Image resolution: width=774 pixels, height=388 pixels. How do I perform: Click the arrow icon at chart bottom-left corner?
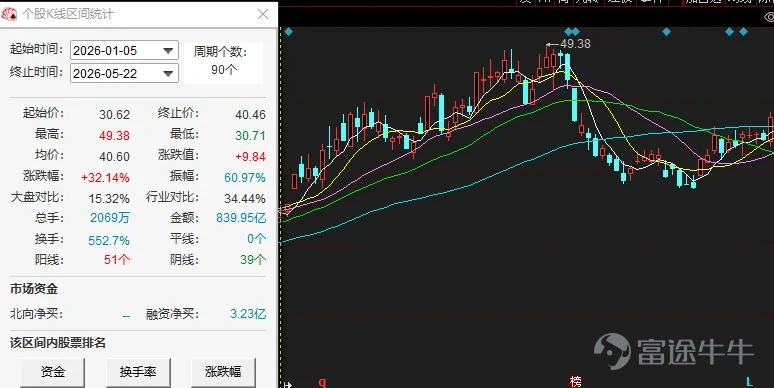click(288, 385)
